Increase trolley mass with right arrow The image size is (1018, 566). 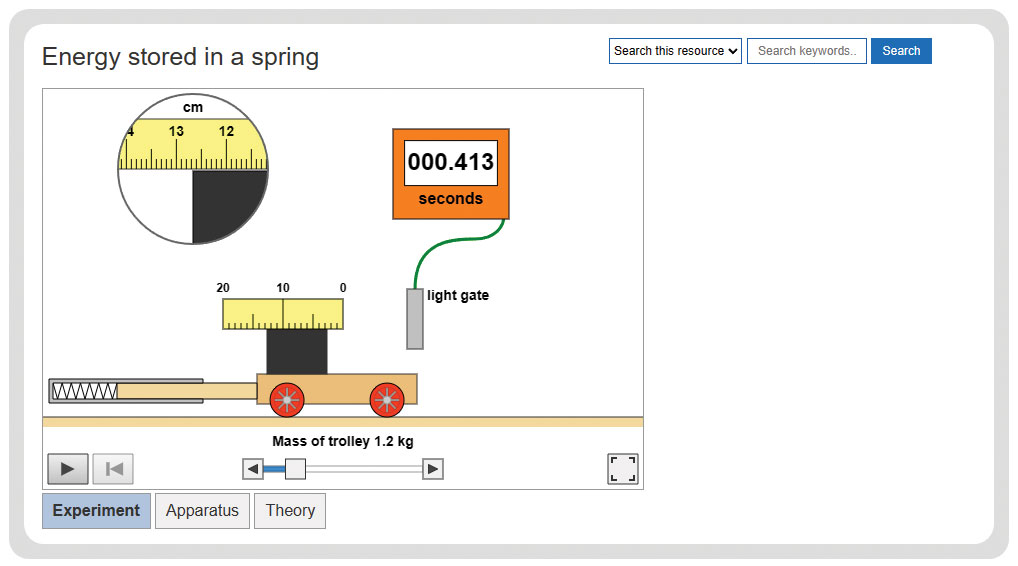pyautogui.click(x=432, y=469)
